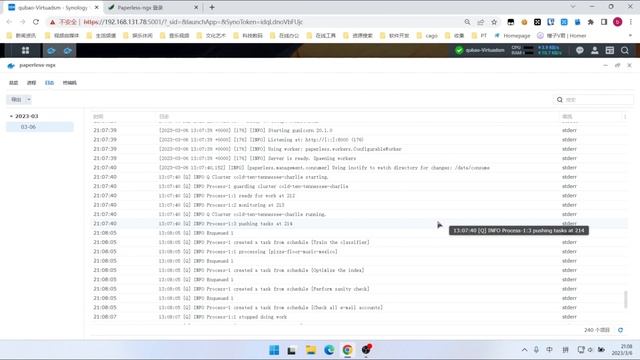Switch to the terminal tab
Viewport: 640px width, 360px height.
click(x=70, y=83)
